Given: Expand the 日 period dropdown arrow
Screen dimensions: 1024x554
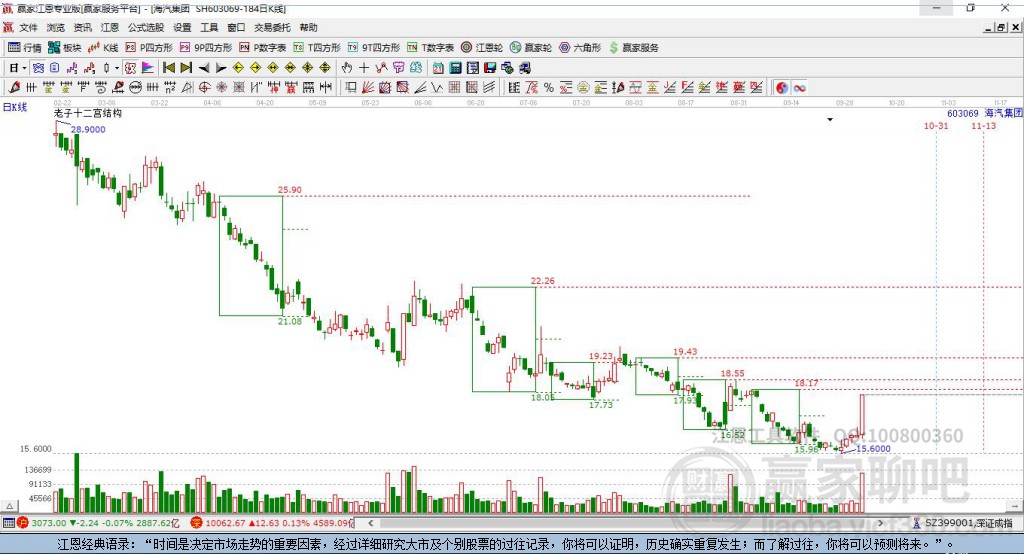Looking at the screenshot, I should click(24, 68).
